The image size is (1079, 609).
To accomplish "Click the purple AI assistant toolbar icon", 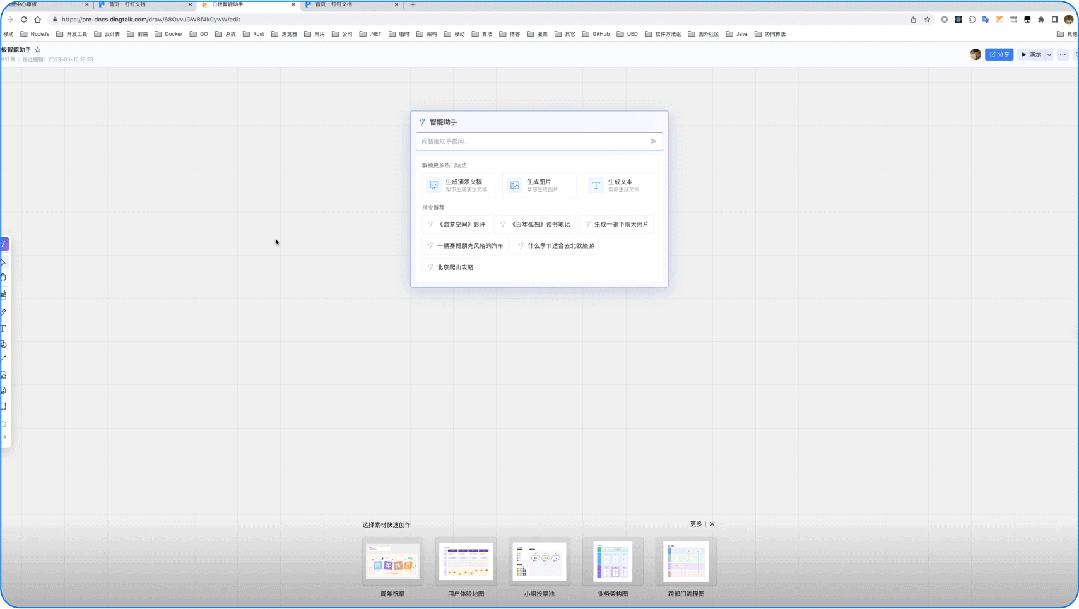I will (x=4, y=244).
